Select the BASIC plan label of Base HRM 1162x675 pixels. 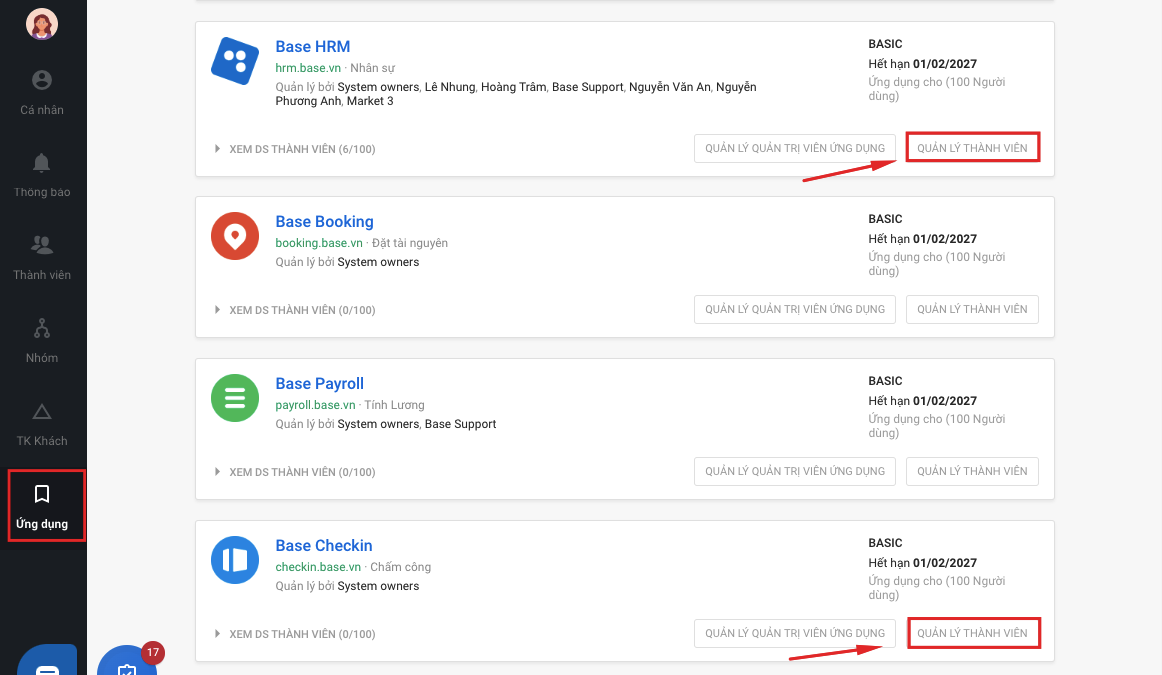click(886, 44)
